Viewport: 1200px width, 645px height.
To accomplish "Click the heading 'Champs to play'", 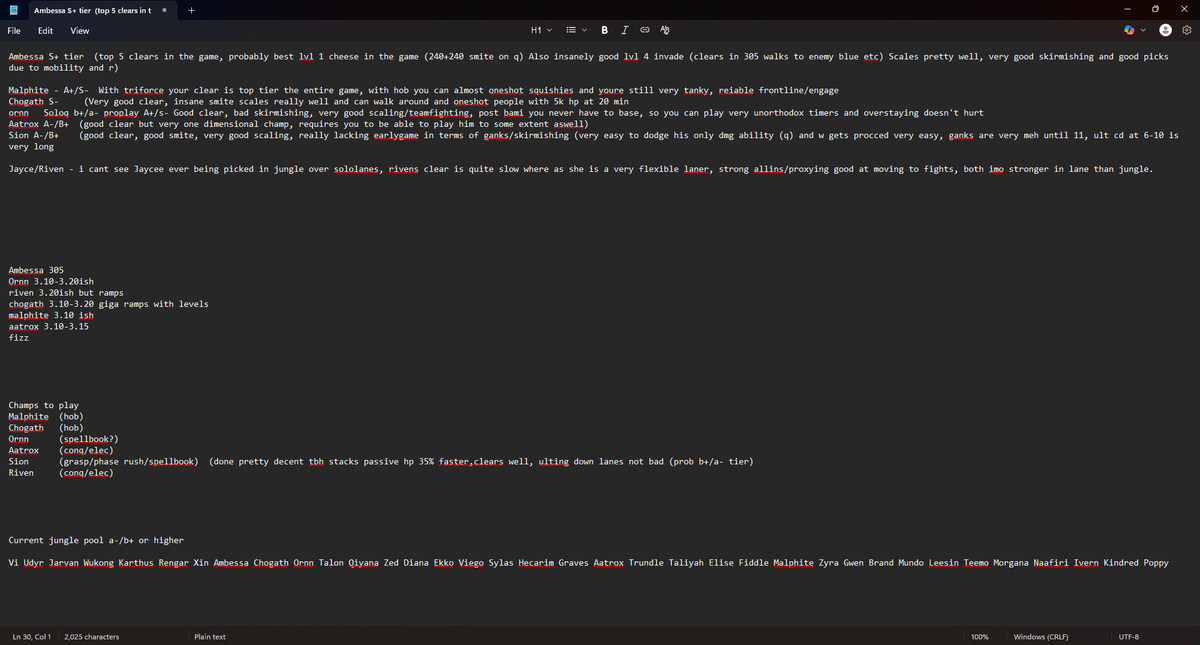I will click(x=43, y=405).
